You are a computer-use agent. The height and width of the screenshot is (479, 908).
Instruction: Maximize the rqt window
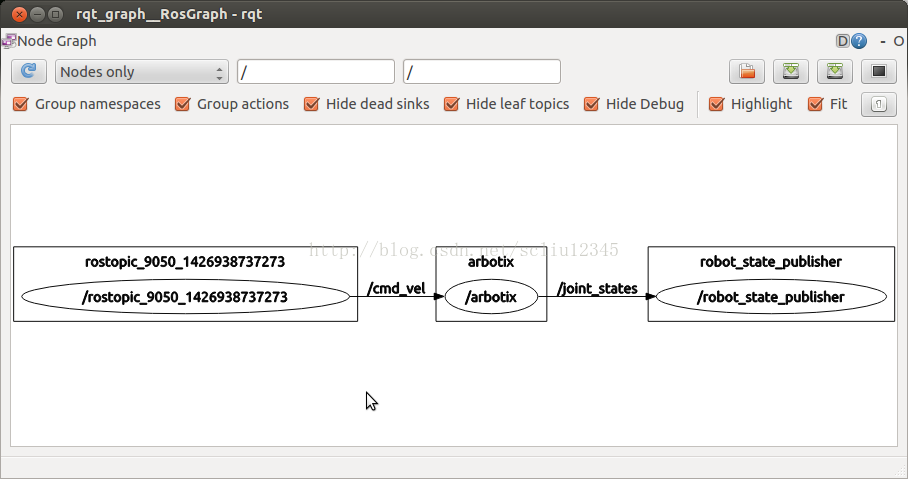click(55, 14)
